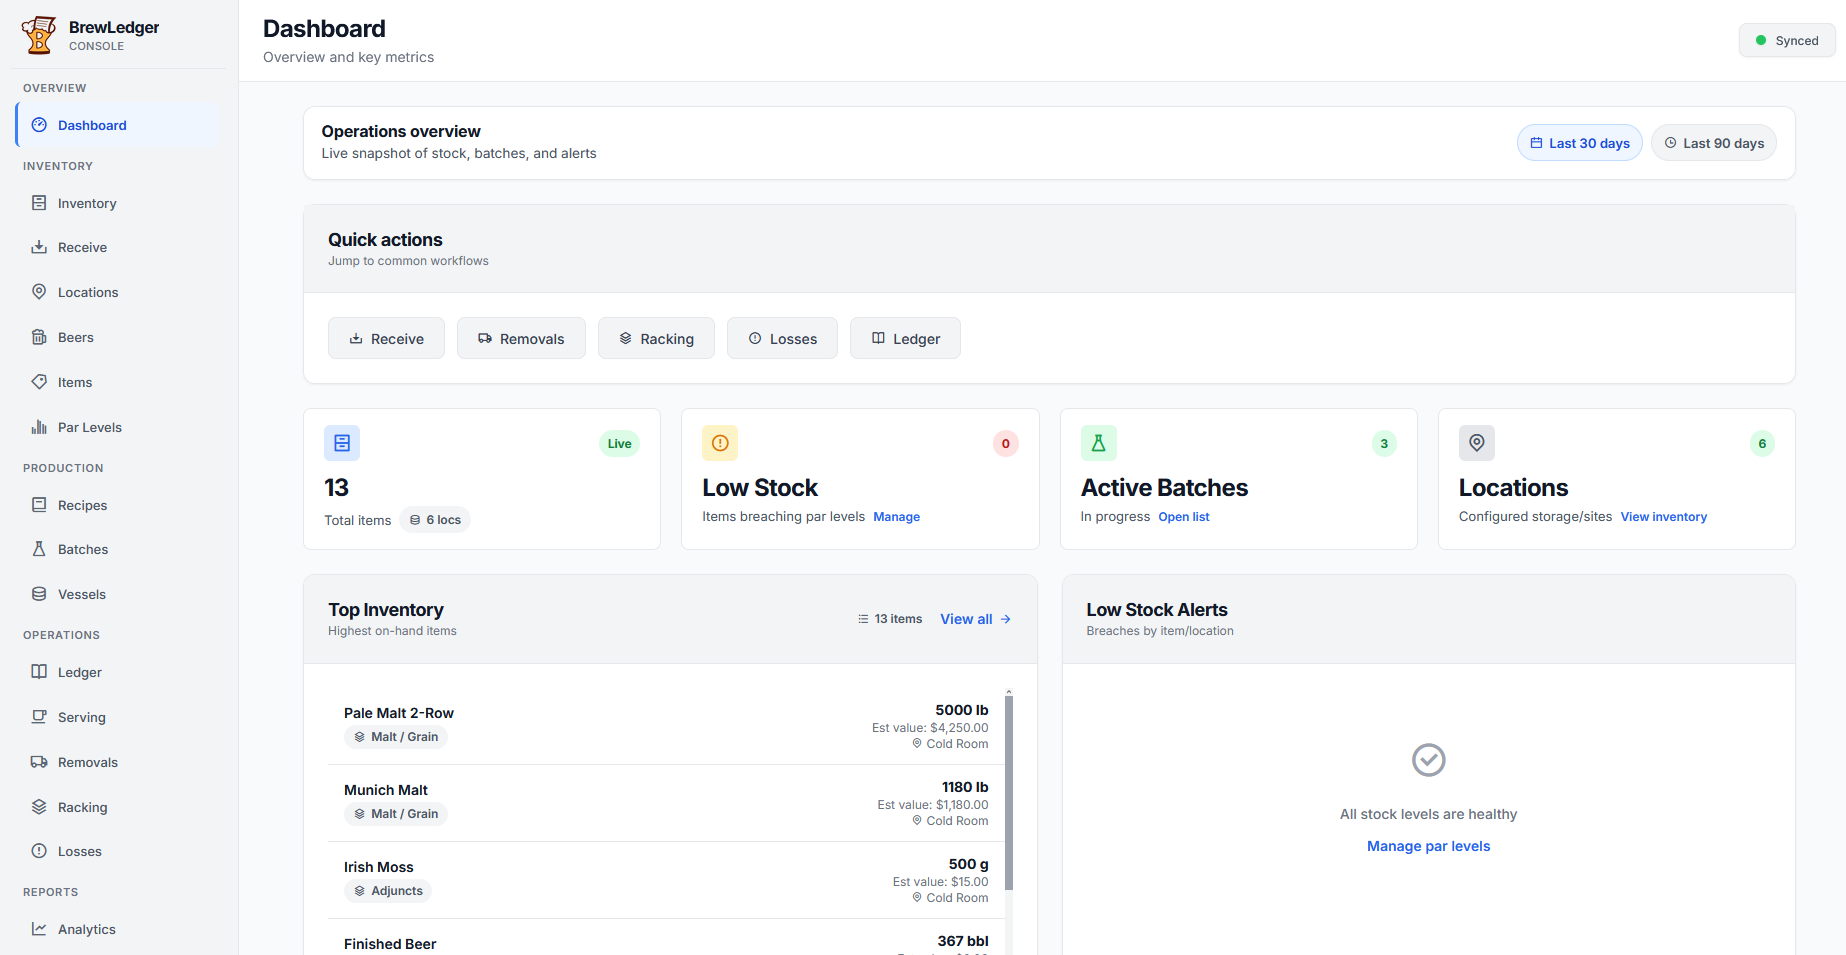Click the Inventory sidebar icon
The height and width of the screenshot is (955, 1846).
click(x=39, y=203)
